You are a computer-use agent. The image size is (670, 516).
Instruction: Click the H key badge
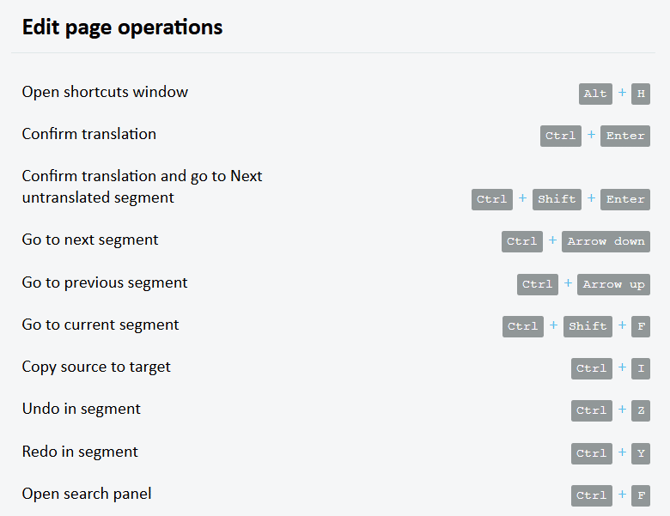641,94
